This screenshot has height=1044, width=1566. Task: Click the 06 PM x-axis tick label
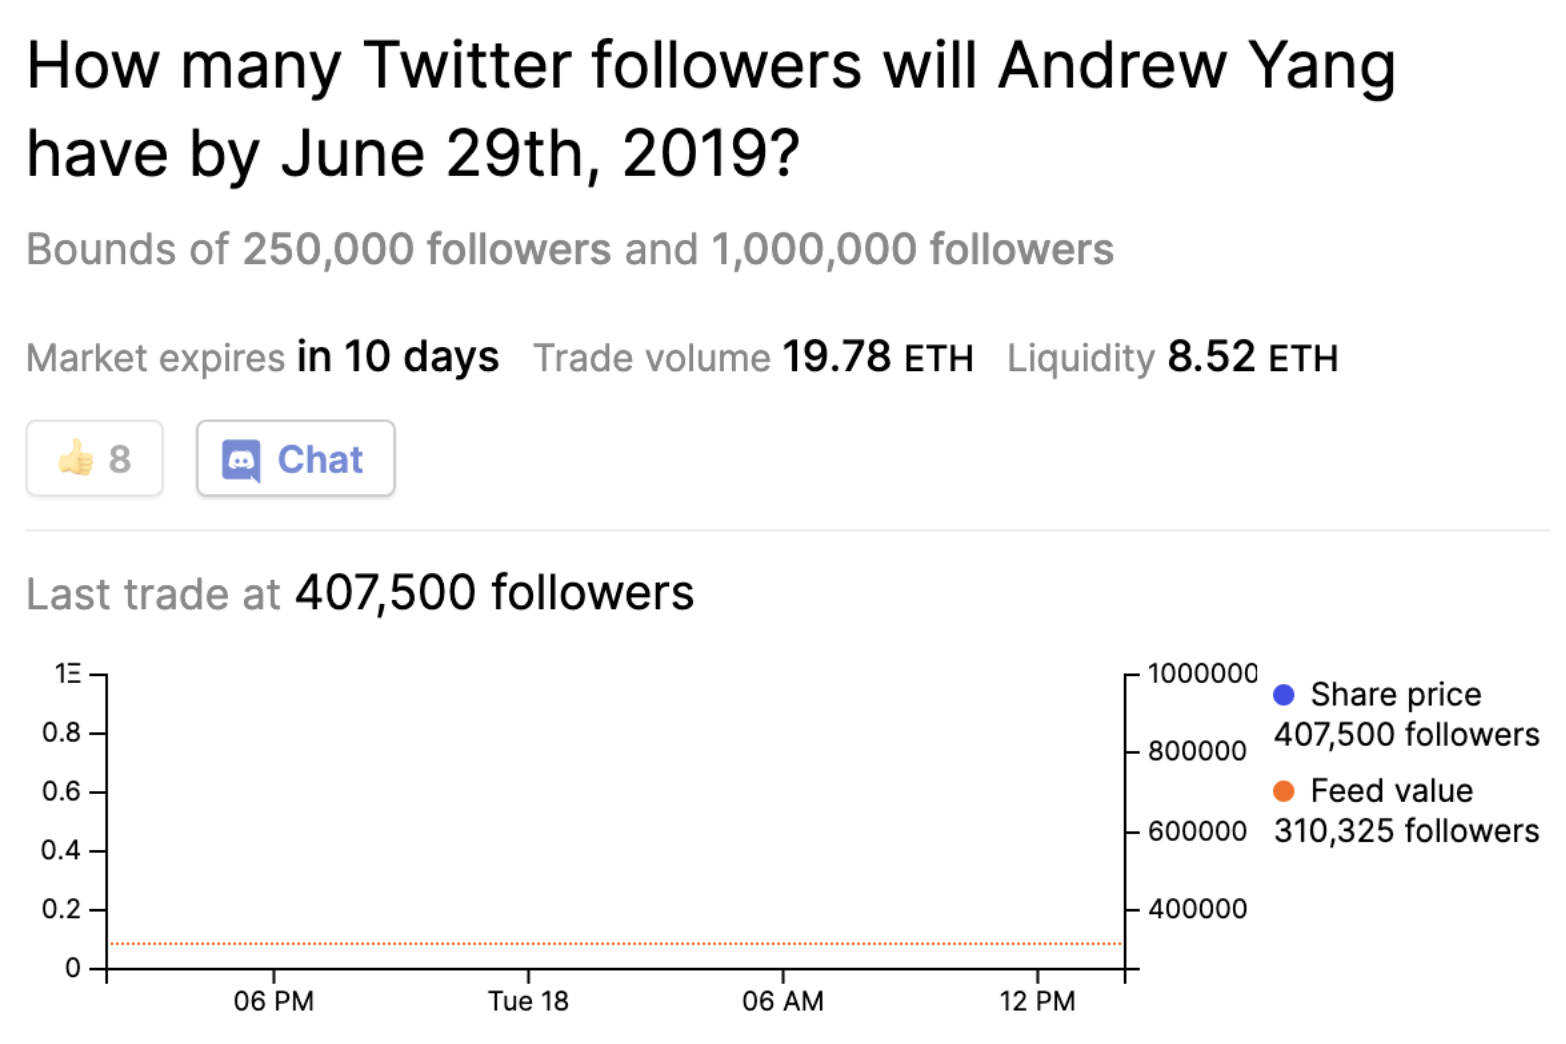click(x=273, y=1001)
